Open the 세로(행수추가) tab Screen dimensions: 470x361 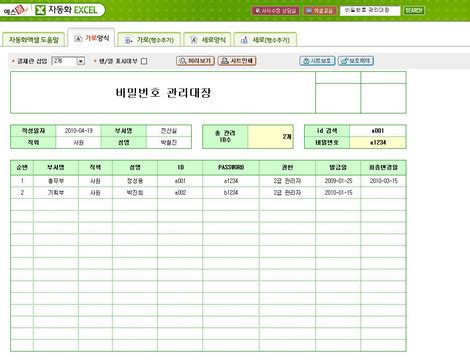coord(265,40)
